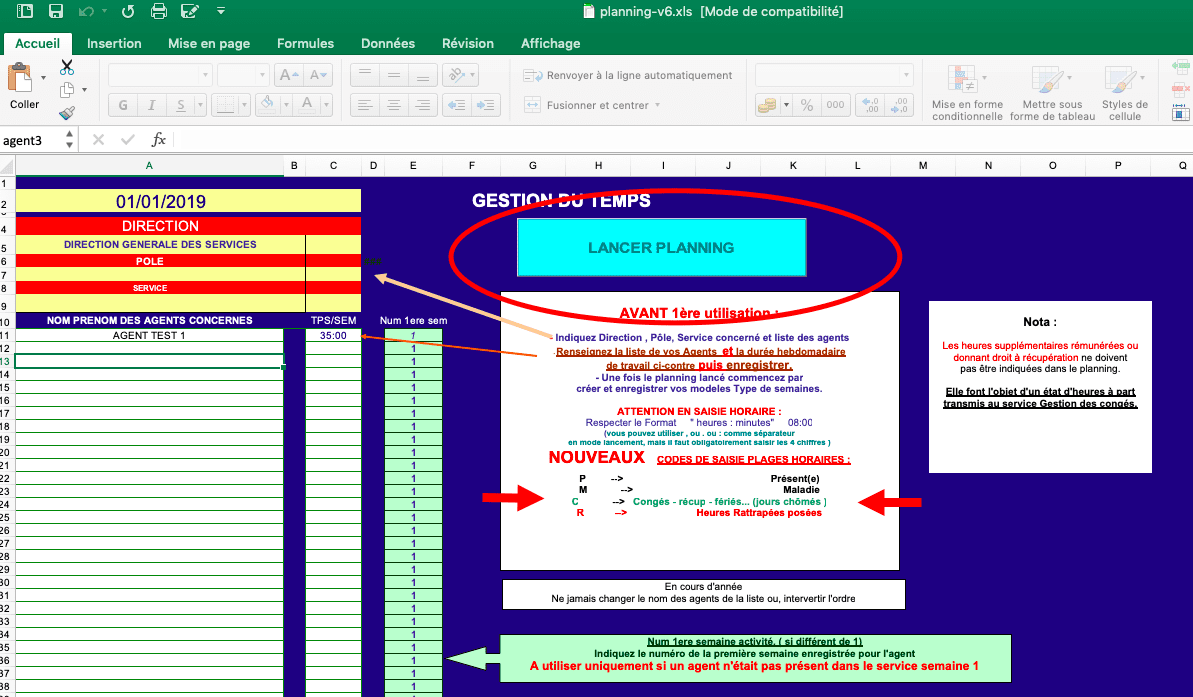Expand Fusionner et centrer options
This screenshot has width=1193, height=697.
point(657,105)
